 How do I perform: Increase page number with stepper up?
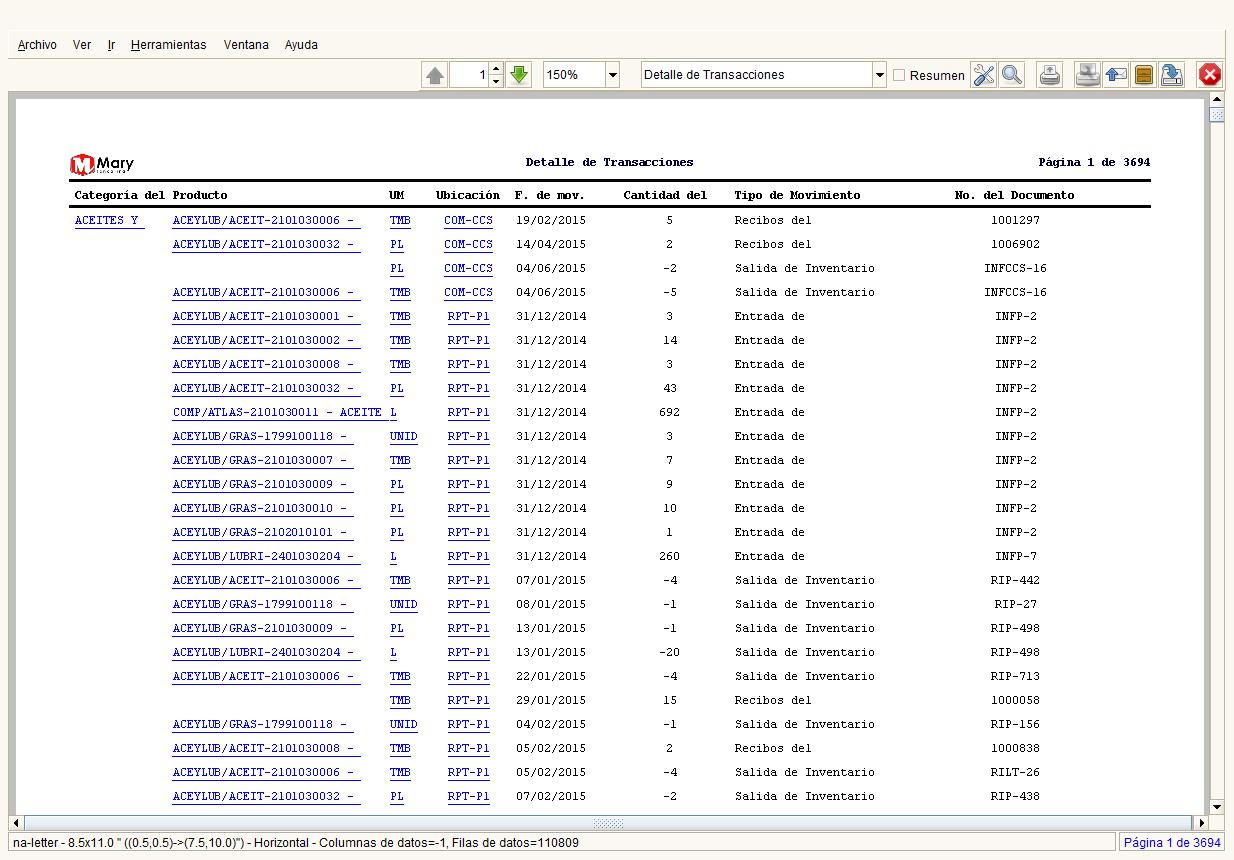pos(496,69)
